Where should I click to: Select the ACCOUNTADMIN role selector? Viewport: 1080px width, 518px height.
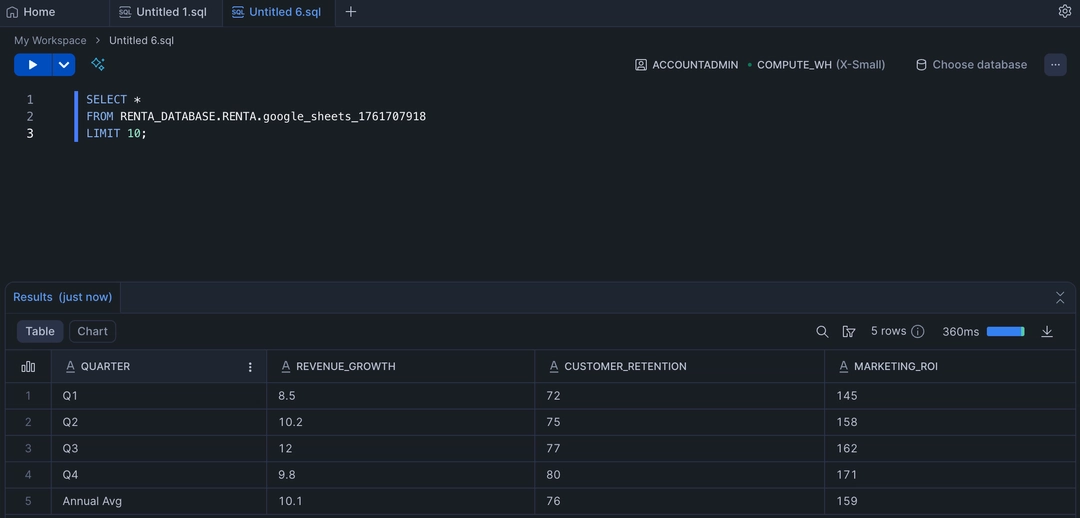[686, 65]
